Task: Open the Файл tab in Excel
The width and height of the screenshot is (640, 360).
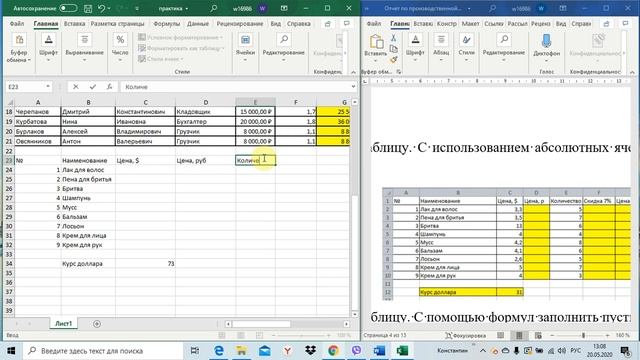Action: (x=17, y=24)
